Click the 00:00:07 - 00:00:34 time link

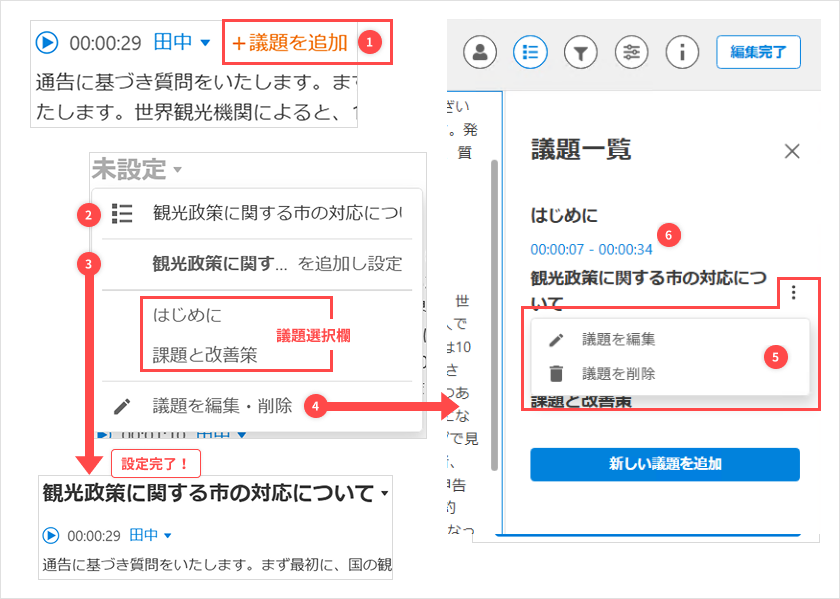click(591, 248)
